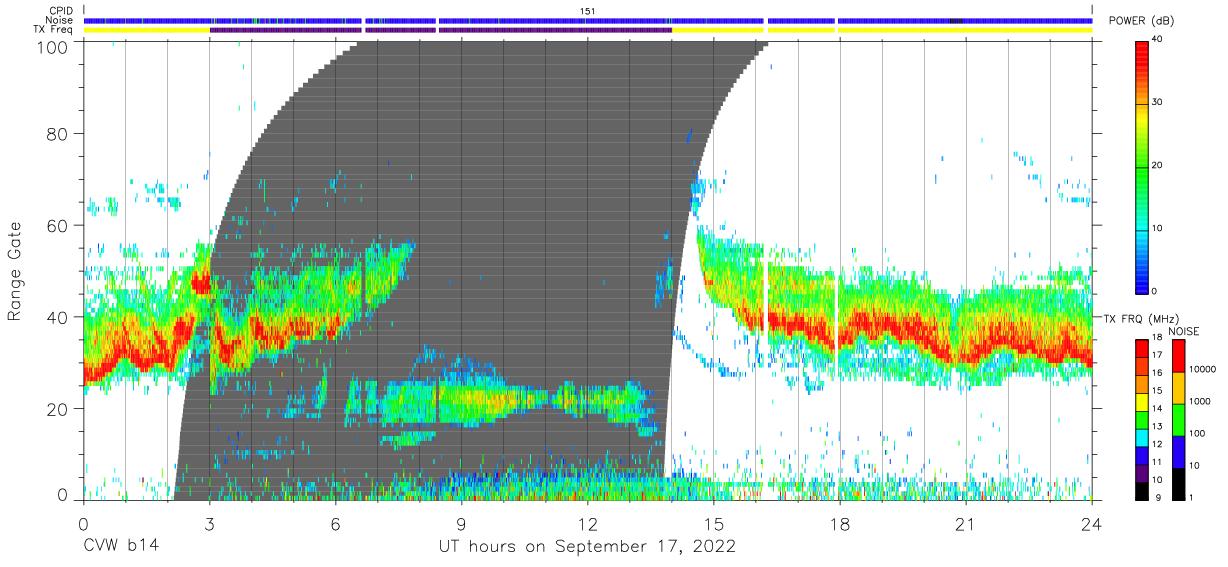Click the noise scale label '1000'
Image resolution: width=1228 pixels, height=567 pixels.
click(x=1201, y=401)
